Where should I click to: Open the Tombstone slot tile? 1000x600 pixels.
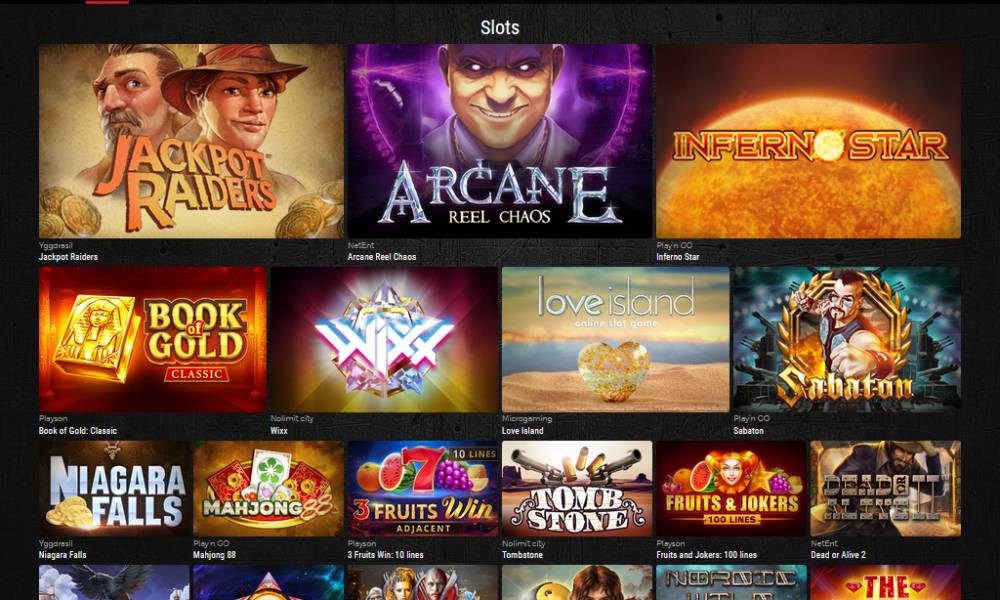pyautogui.click(x=577, y=488)
